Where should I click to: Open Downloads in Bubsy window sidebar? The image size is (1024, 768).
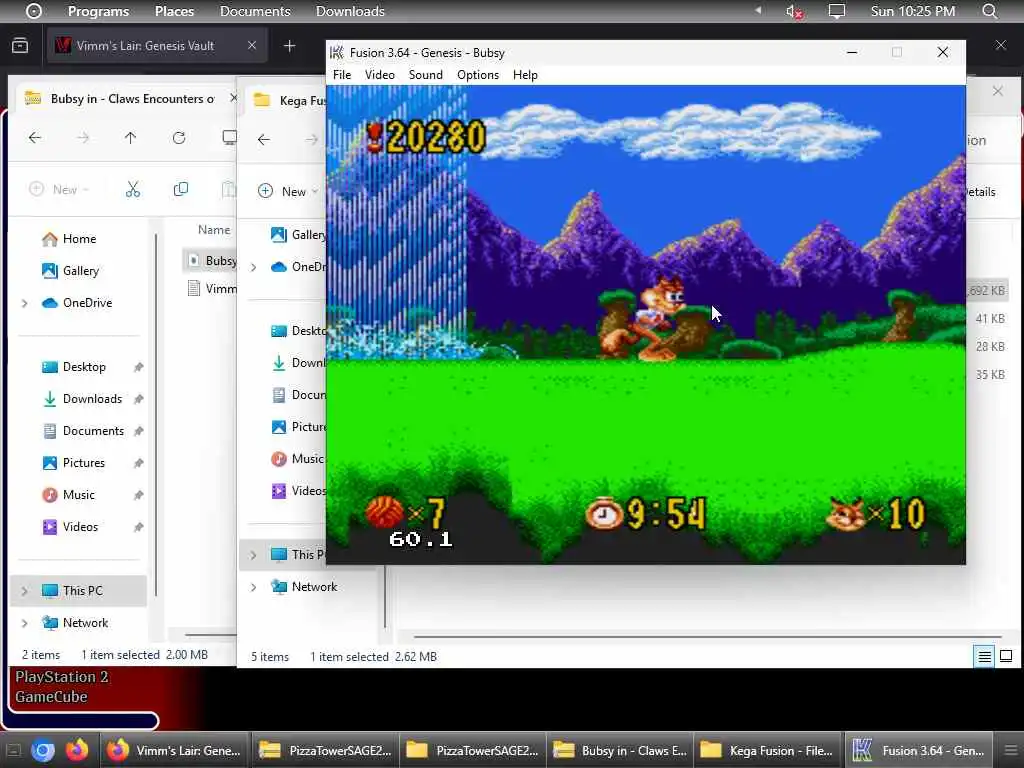[92, 399]
